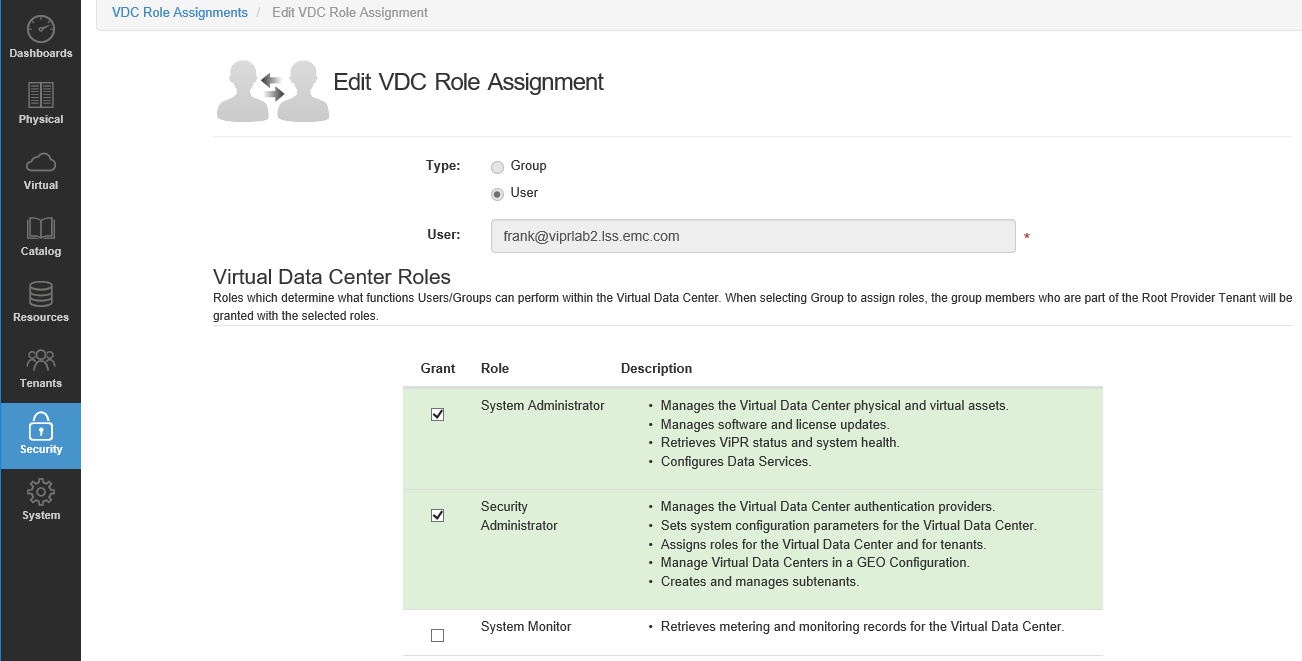Viewport: 1302px width, 661px height.
Task: Click 'Creates and manages subtenants.' text
Action: tap(760, 581)
